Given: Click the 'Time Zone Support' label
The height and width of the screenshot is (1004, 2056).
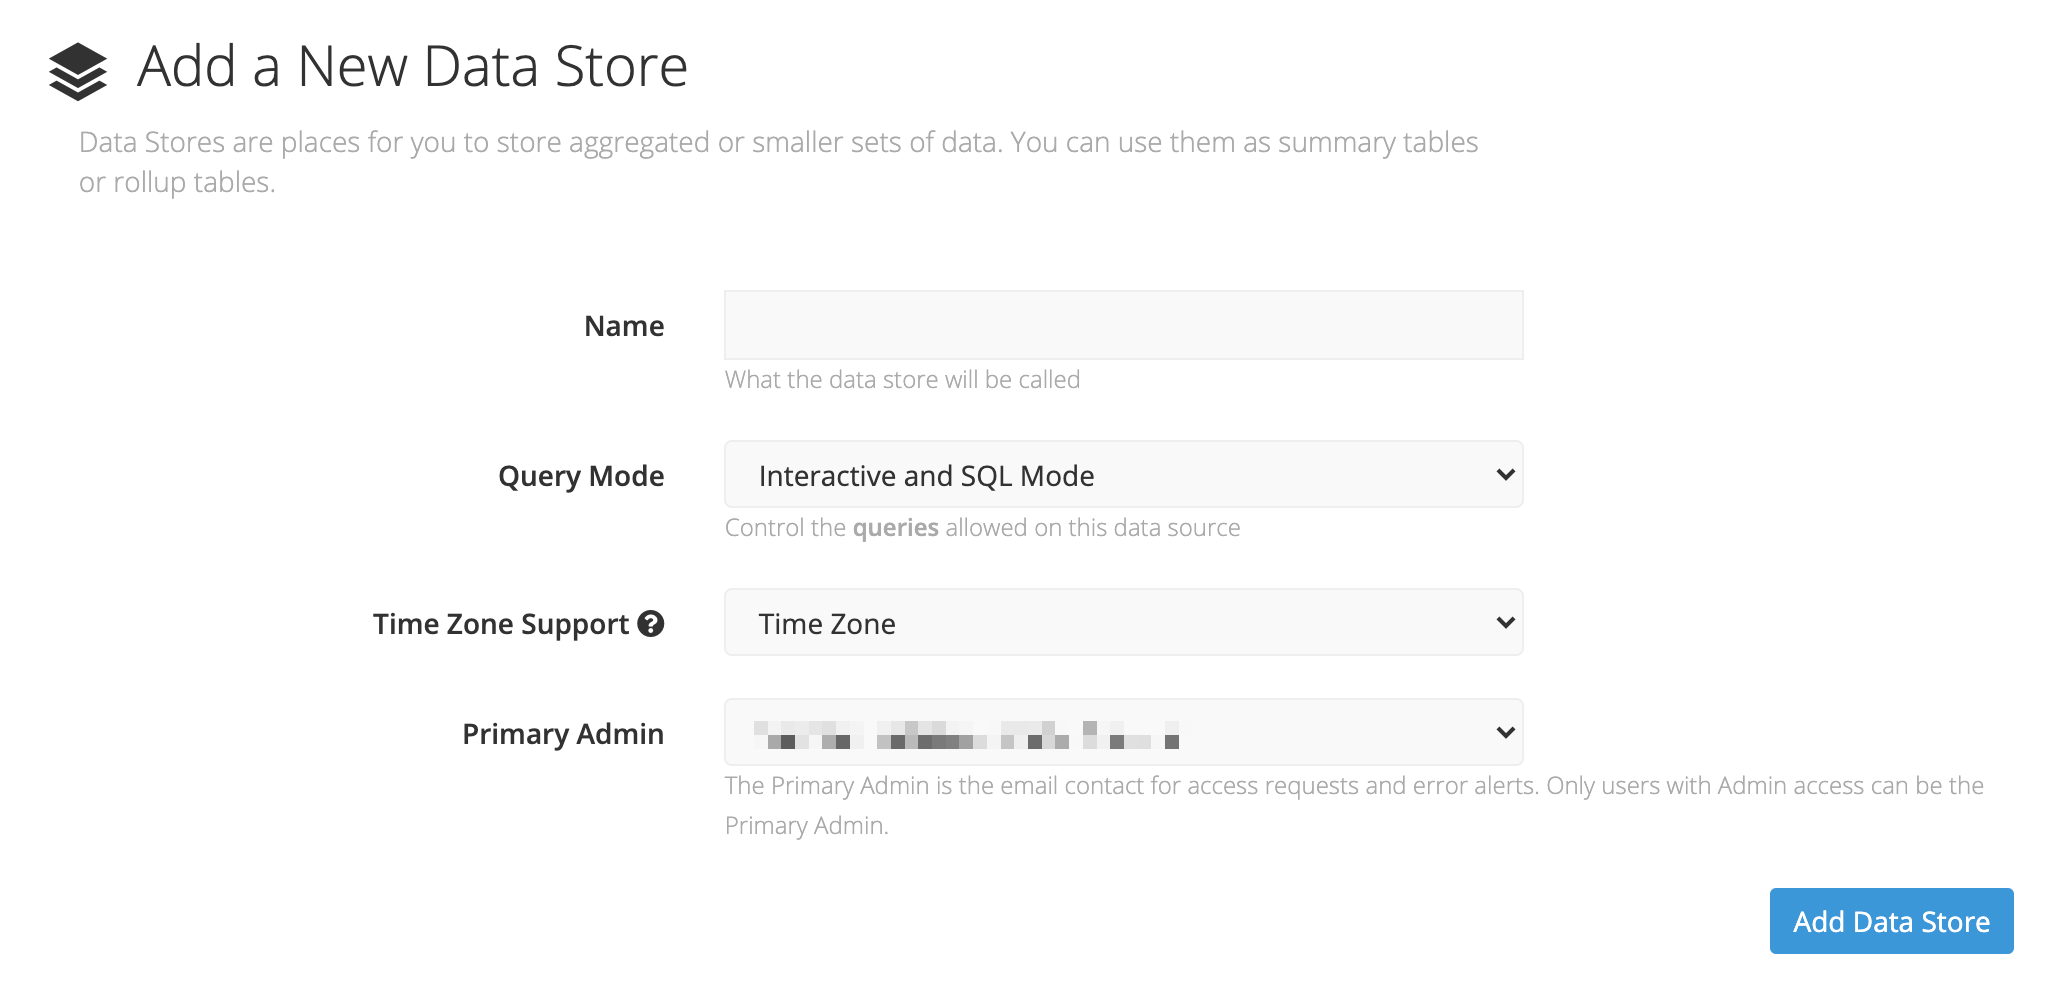Looking at the screenshot, I should [501, 624].
